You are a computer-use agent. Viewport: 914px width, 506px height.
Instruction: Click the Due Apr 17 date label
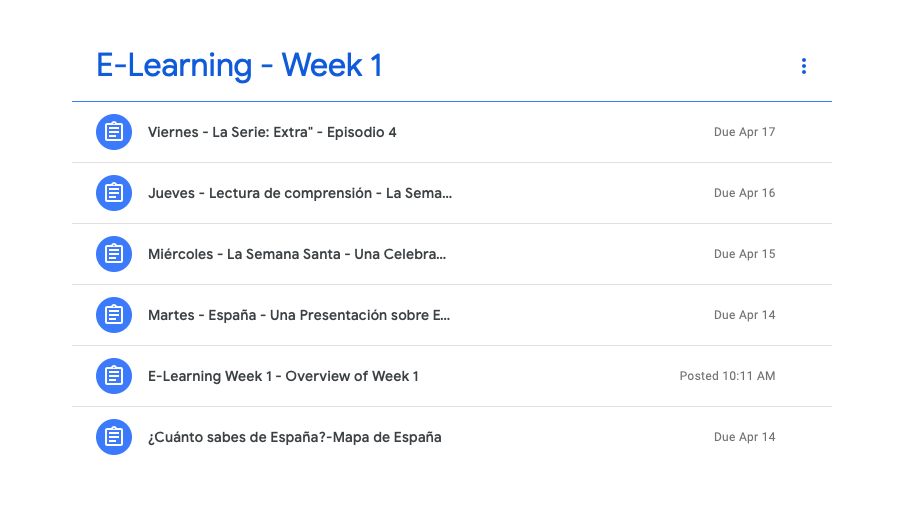point(744,132)
